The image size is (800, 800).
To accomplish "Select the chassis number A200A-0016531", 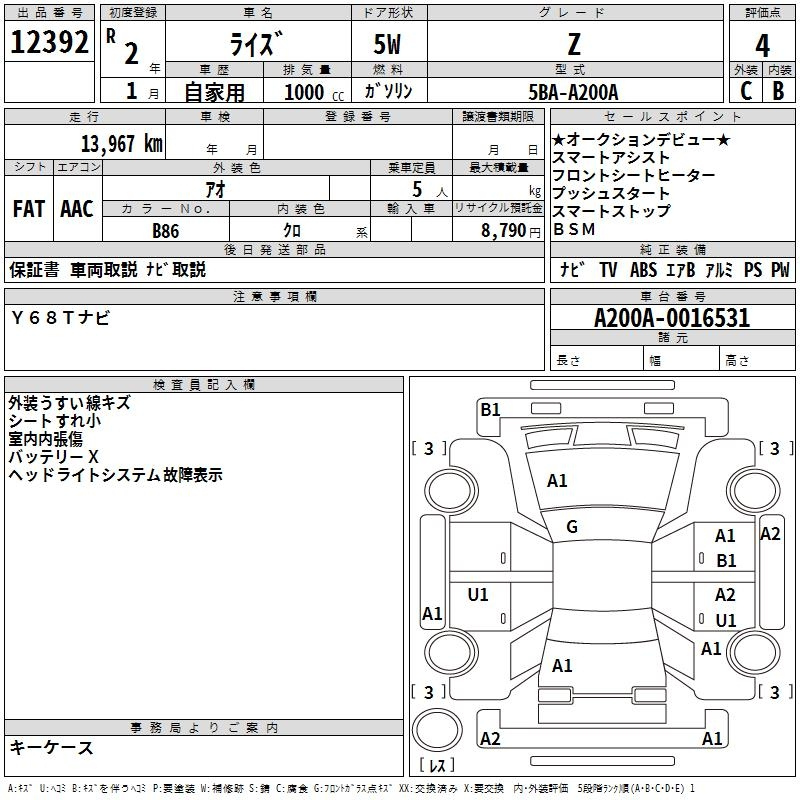I will click(672, 318).
